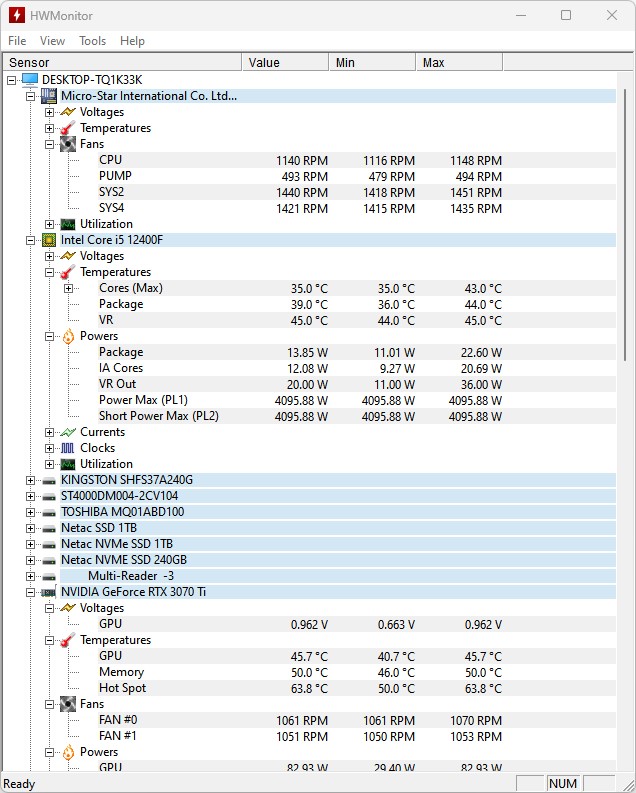The image size is (636, 793).
Task: Click the Clocks square wave icon
Action: coord(68,448)
